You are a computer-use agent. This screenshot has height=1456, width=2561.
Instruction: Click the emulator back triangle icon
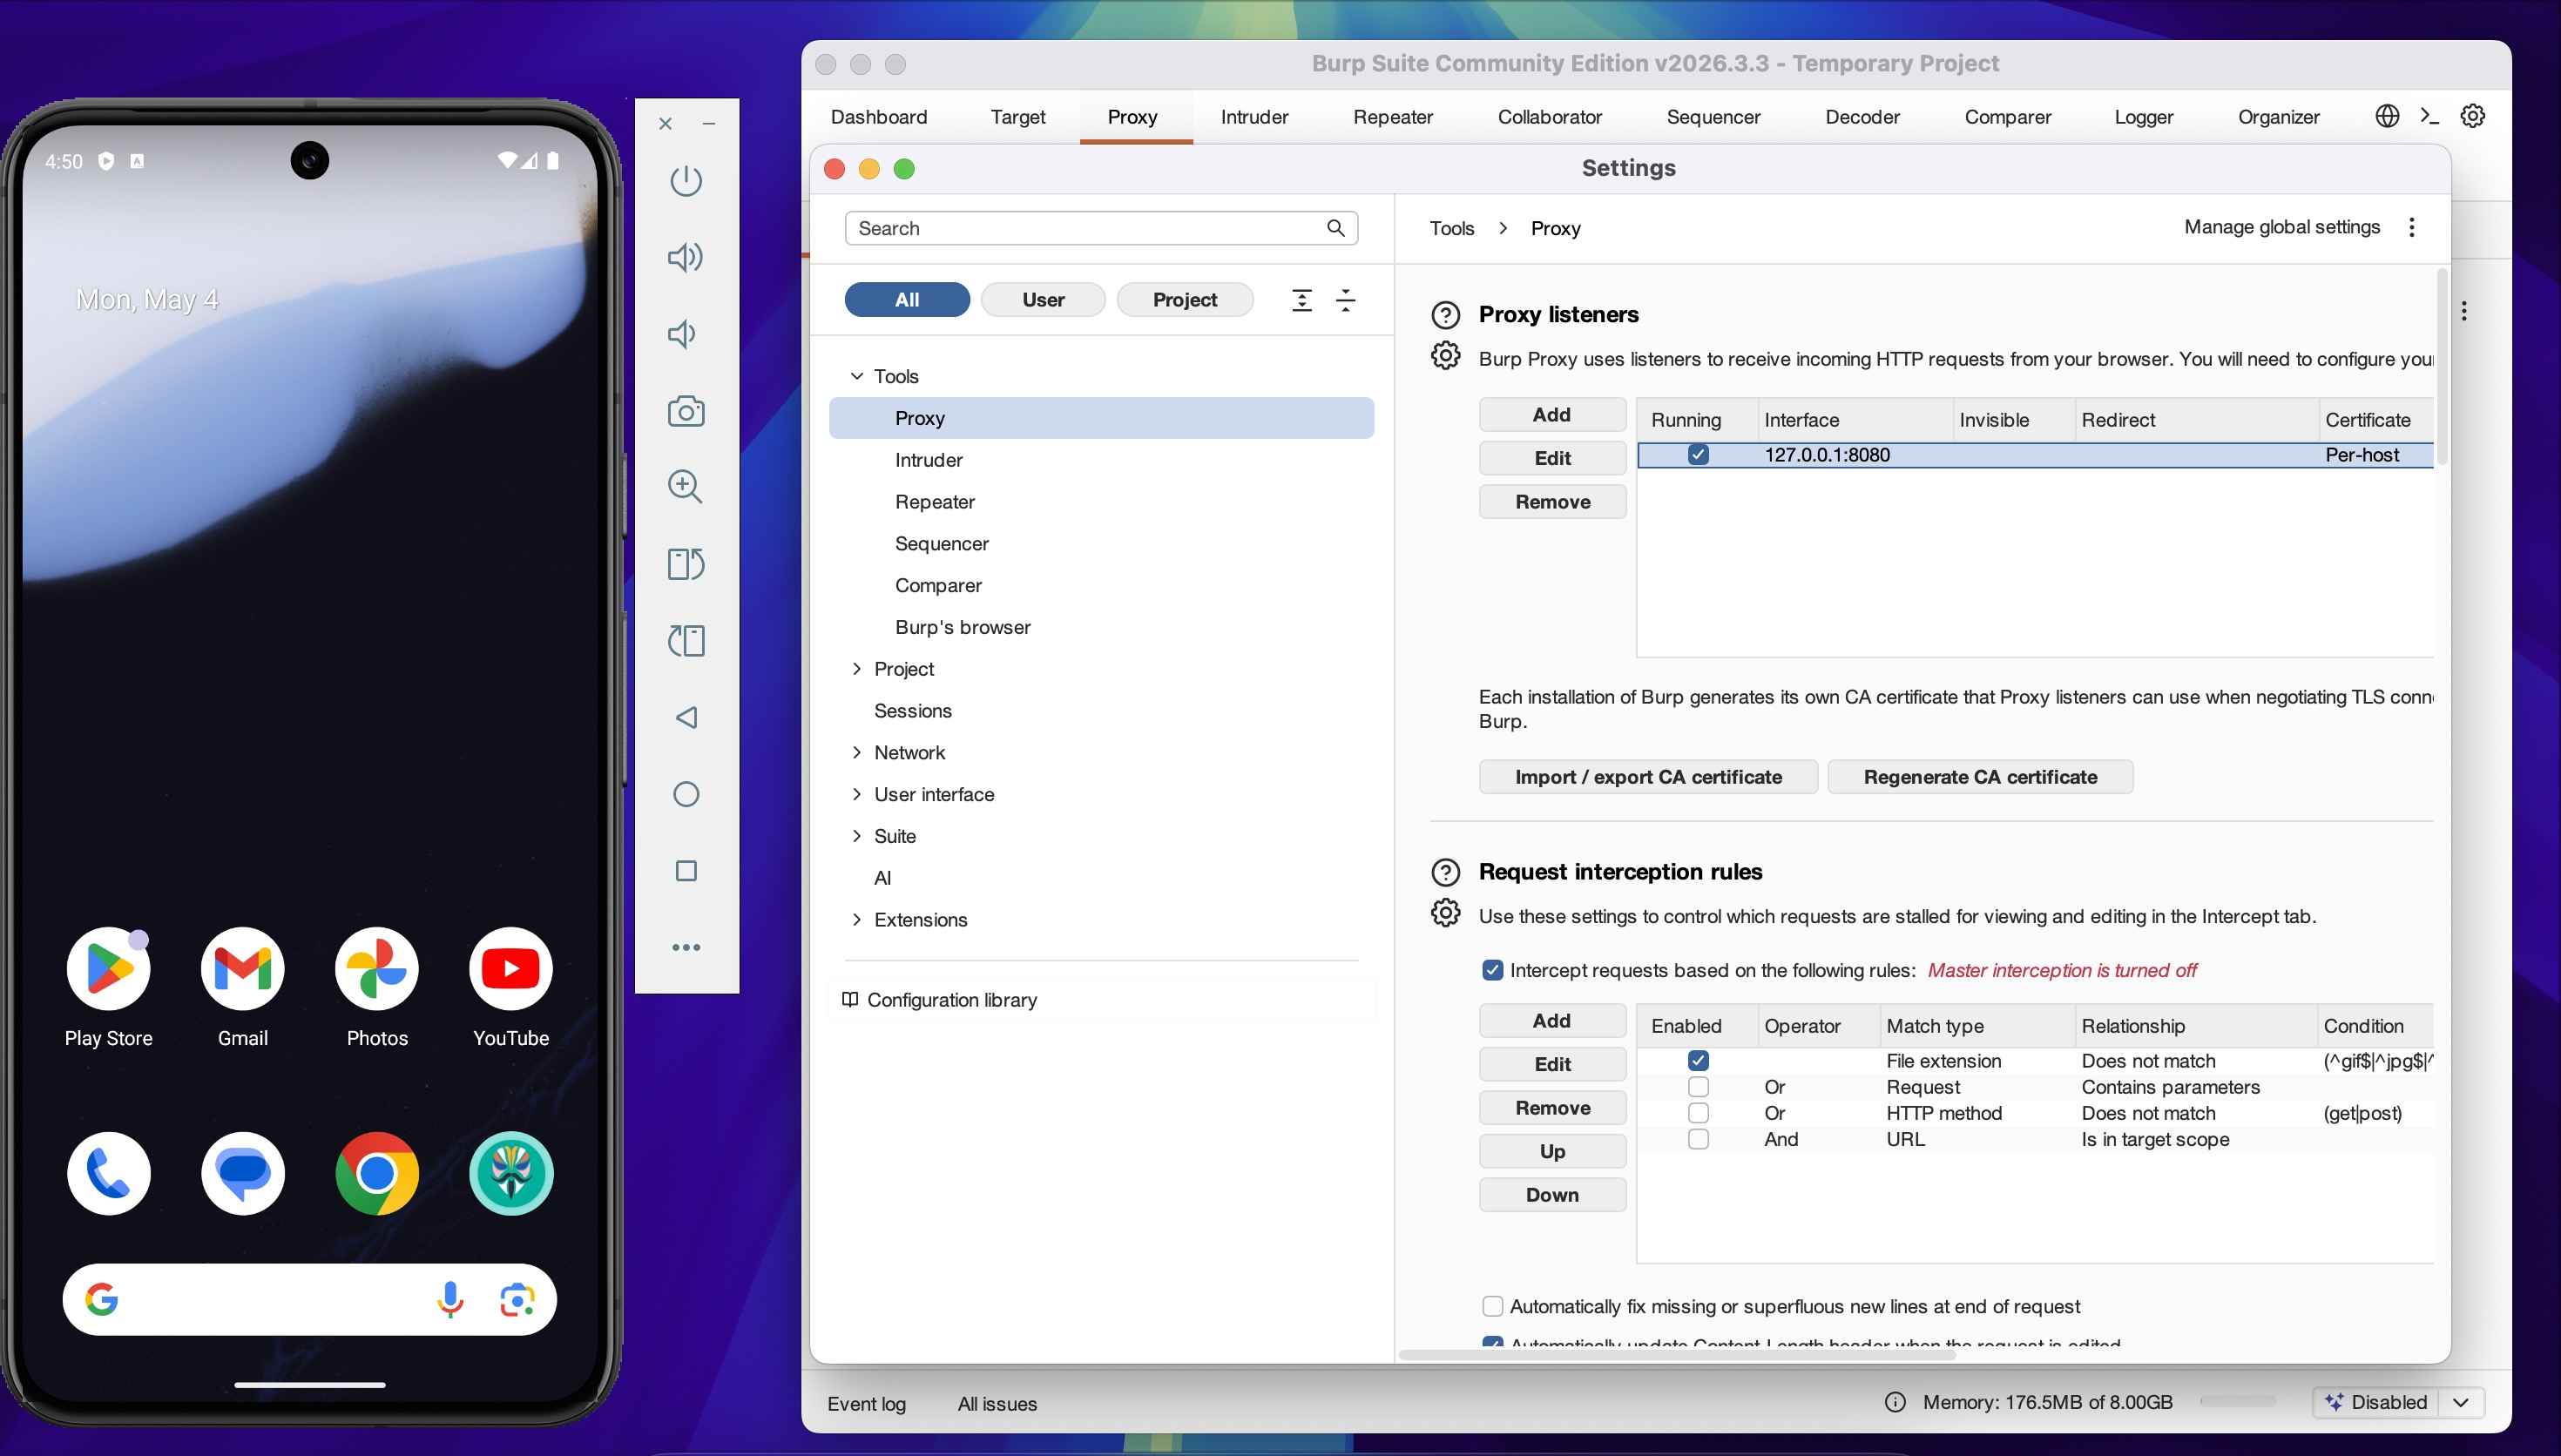(x=686, y=717)
